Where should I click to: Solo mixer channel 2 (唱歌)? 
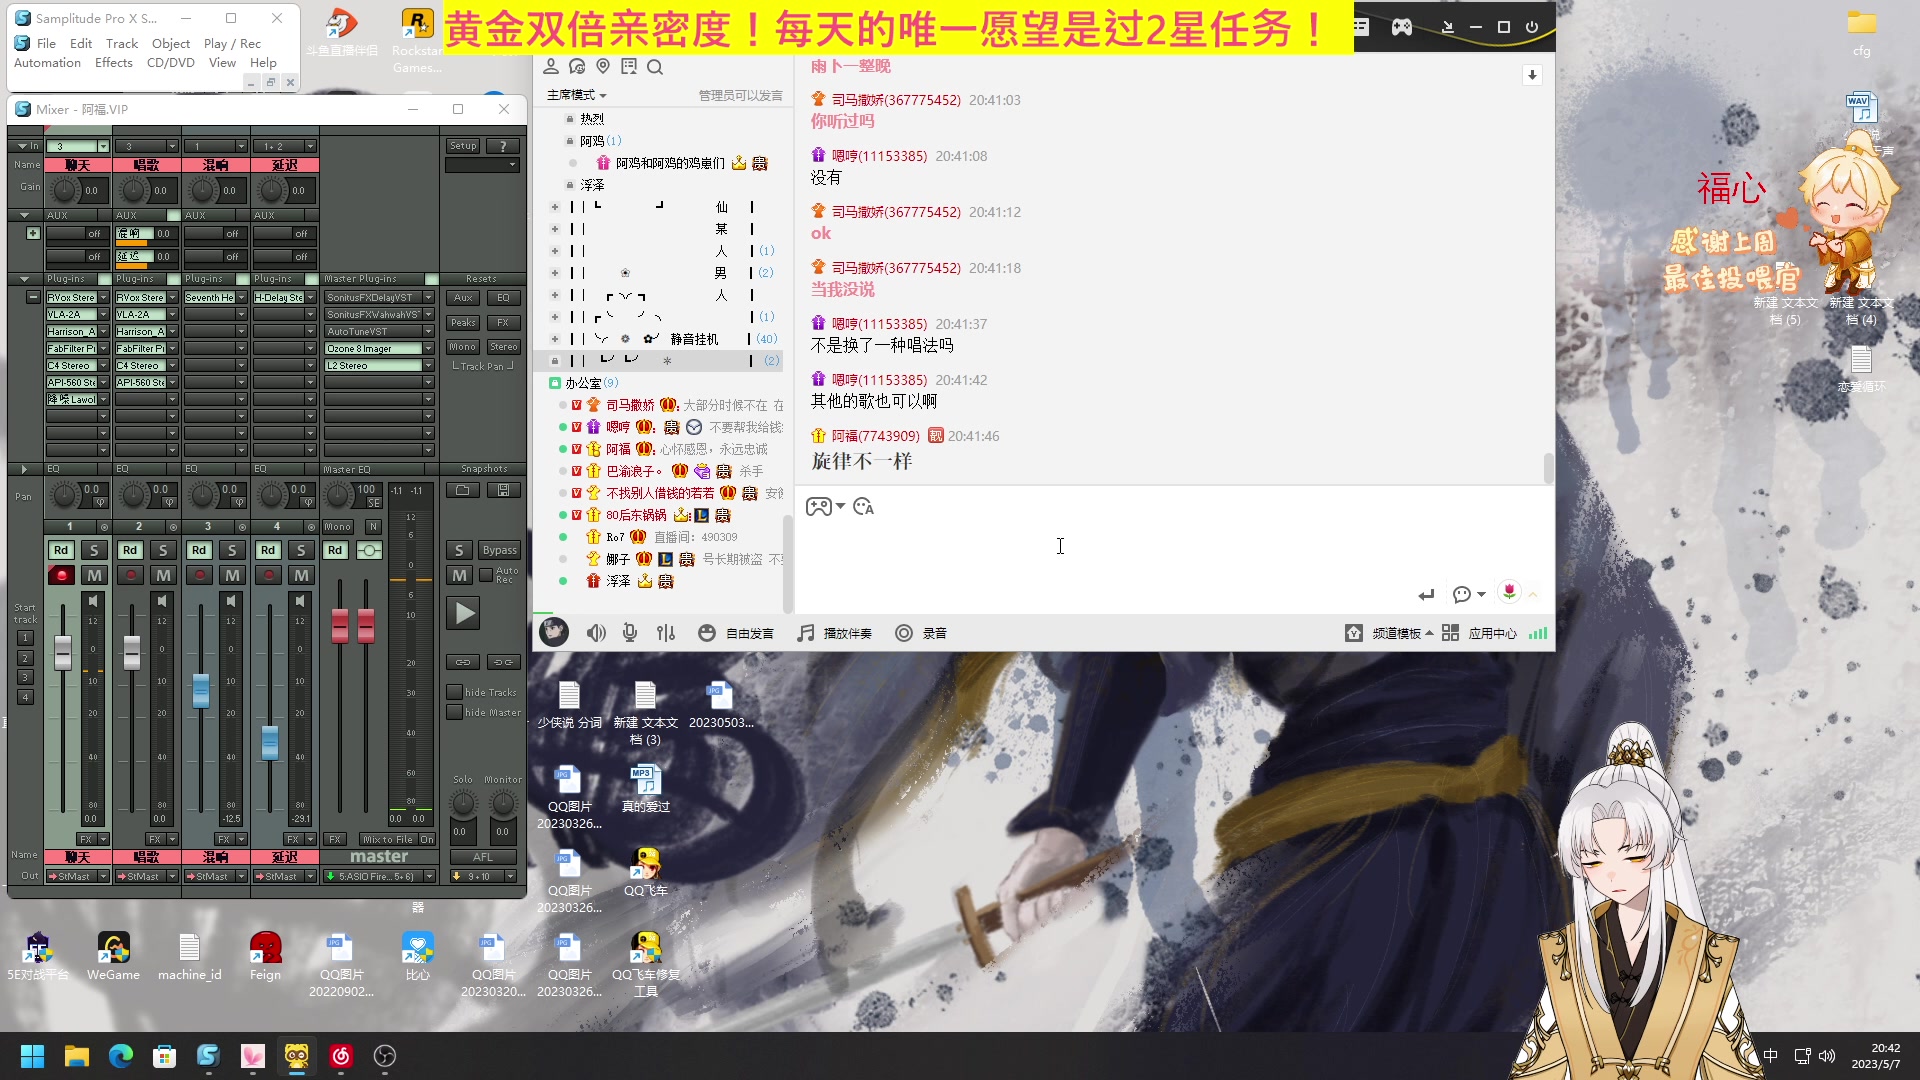tap(163, 550)
